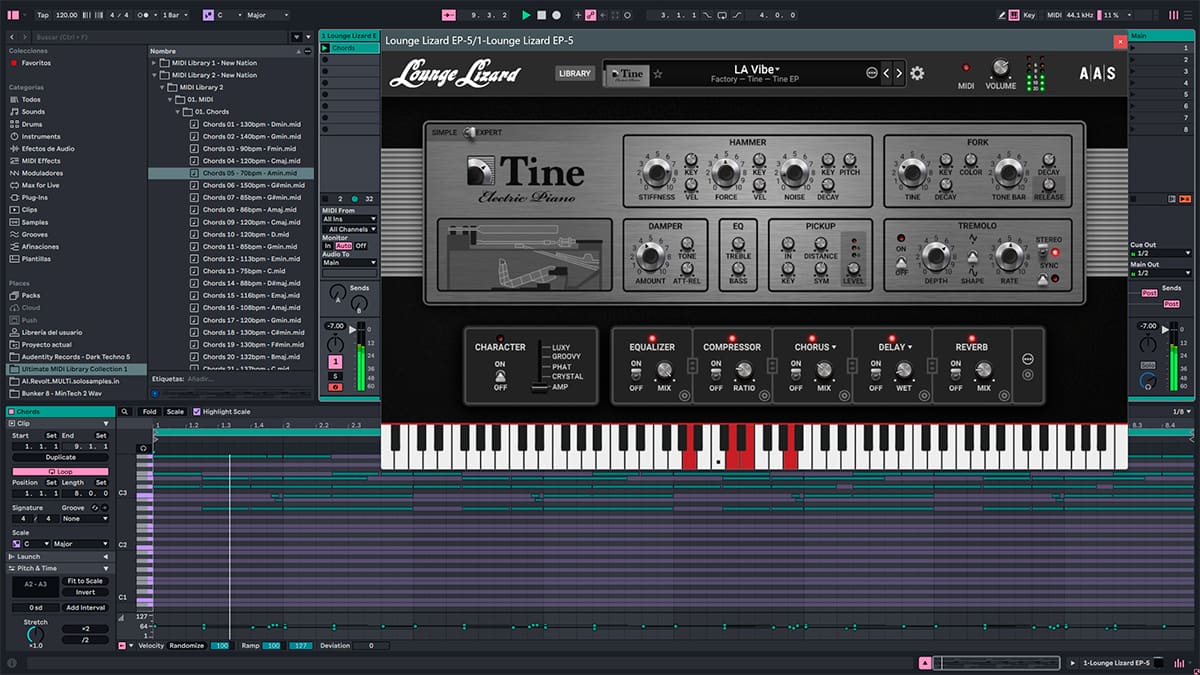The width and height of the screenshot is (1200, 675).
Task: Switch the Compressor effect on or off
Action: coord(715,376)
